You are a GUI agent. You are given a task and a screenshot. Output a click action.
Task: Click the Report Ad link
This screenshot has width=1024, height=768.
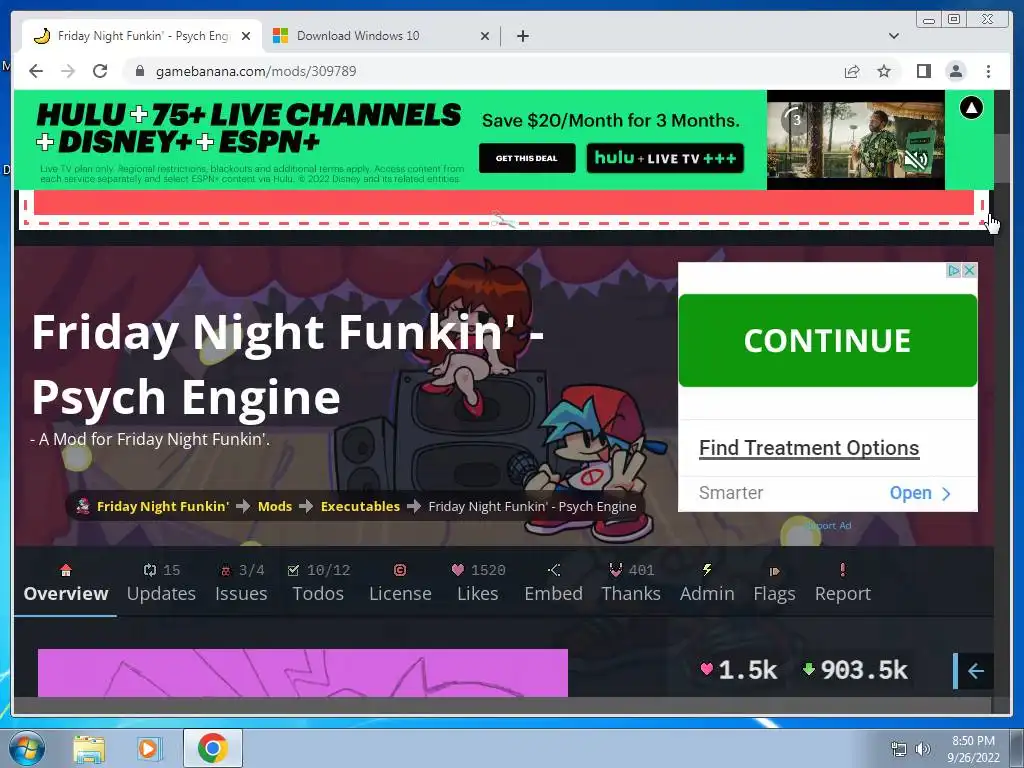pyautogui.click(x=829, y=526)
